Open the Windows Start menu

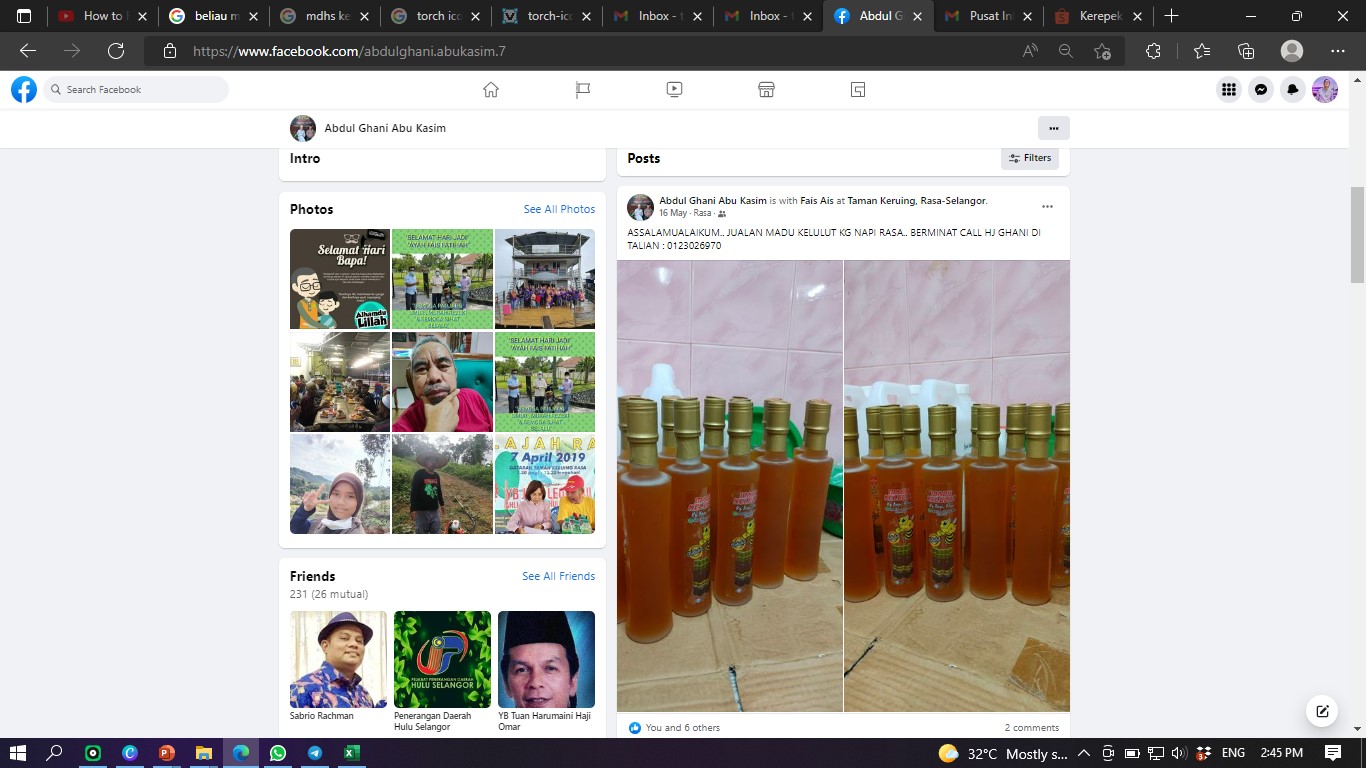pos(18,753)
